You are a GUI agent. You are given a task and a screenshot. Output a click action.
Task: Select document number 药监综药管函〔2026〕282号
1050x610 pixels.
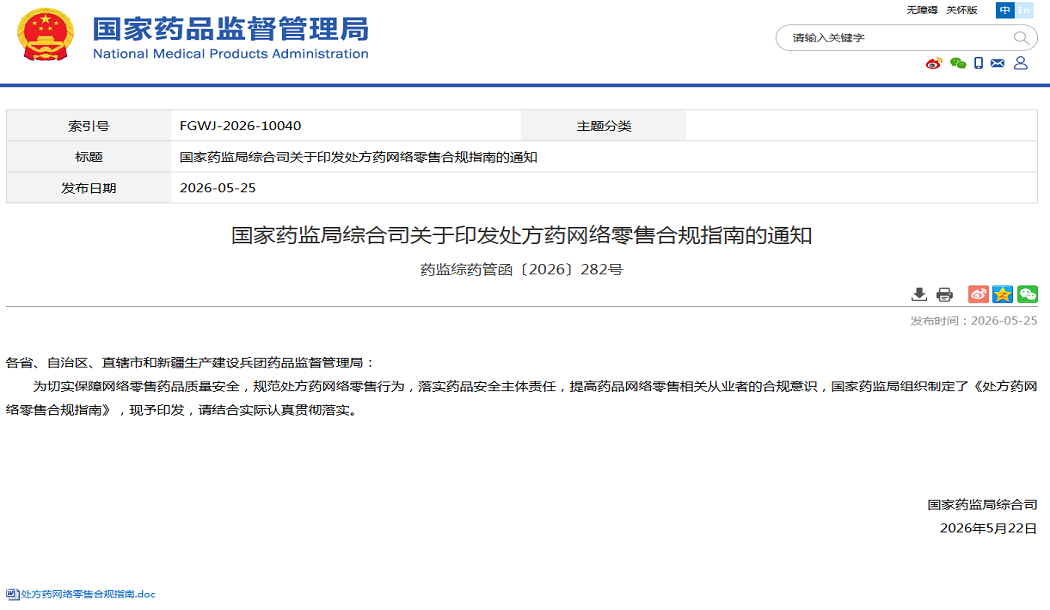[522, 270]
